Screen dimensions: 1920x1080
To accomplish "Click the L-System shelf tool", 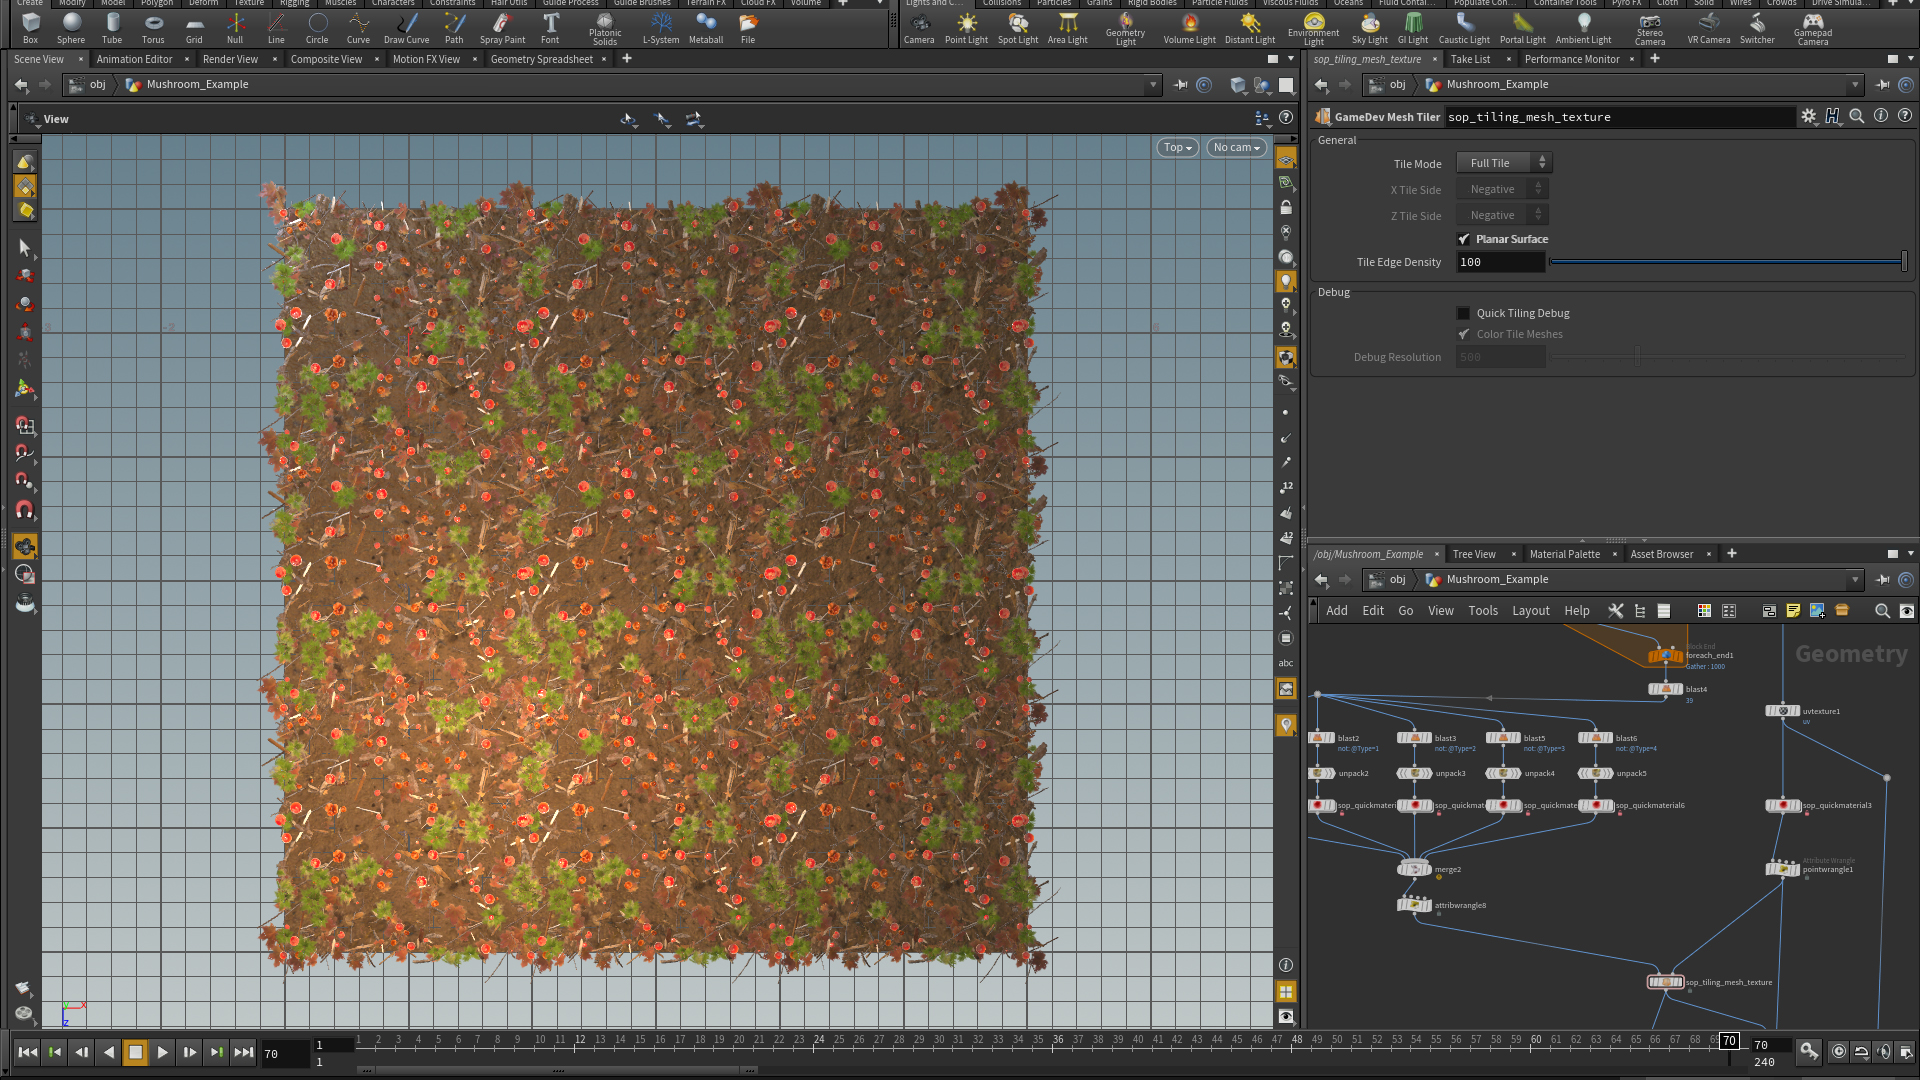I will 660,27.
